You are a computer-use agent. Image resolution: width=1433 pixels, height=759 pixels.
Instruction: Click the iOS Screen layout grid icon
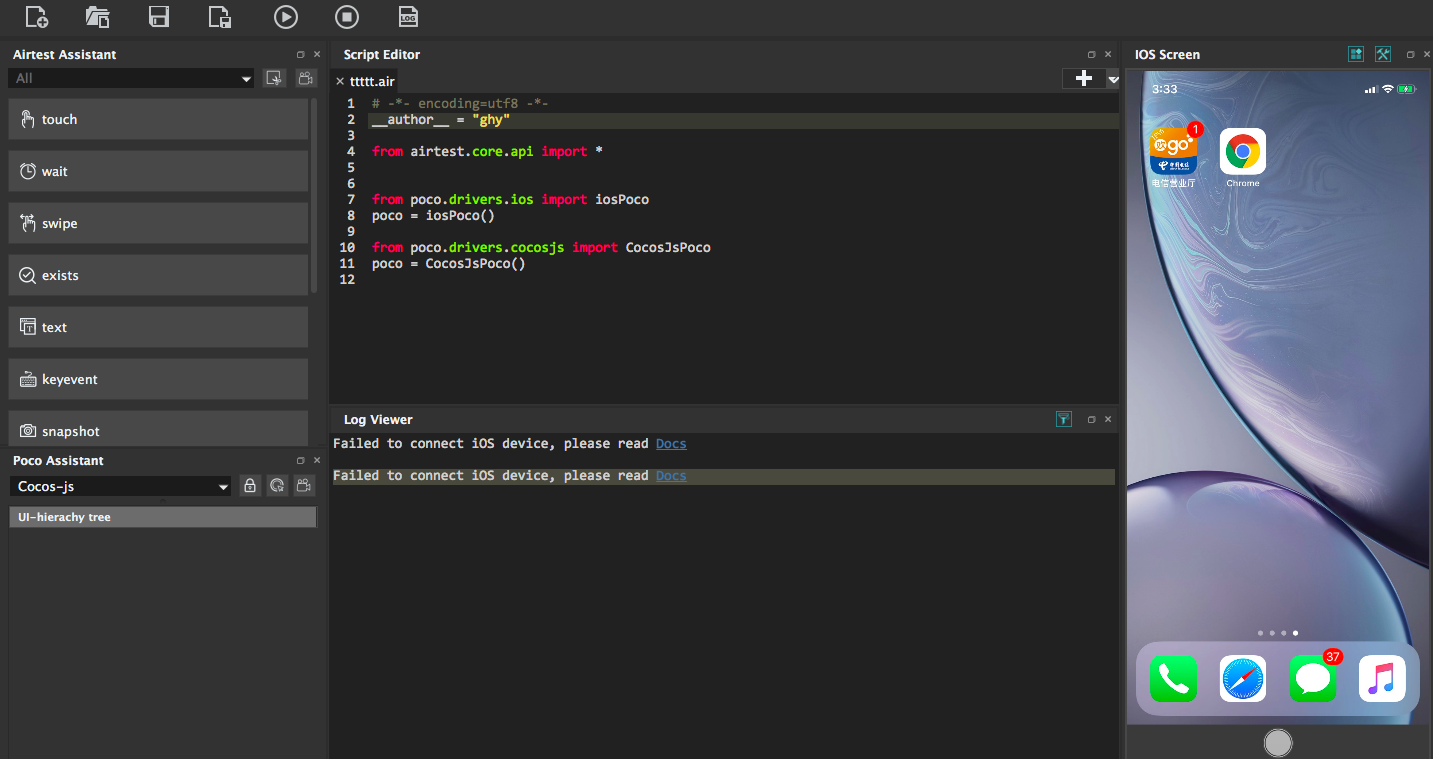(x=1356, y=54)
